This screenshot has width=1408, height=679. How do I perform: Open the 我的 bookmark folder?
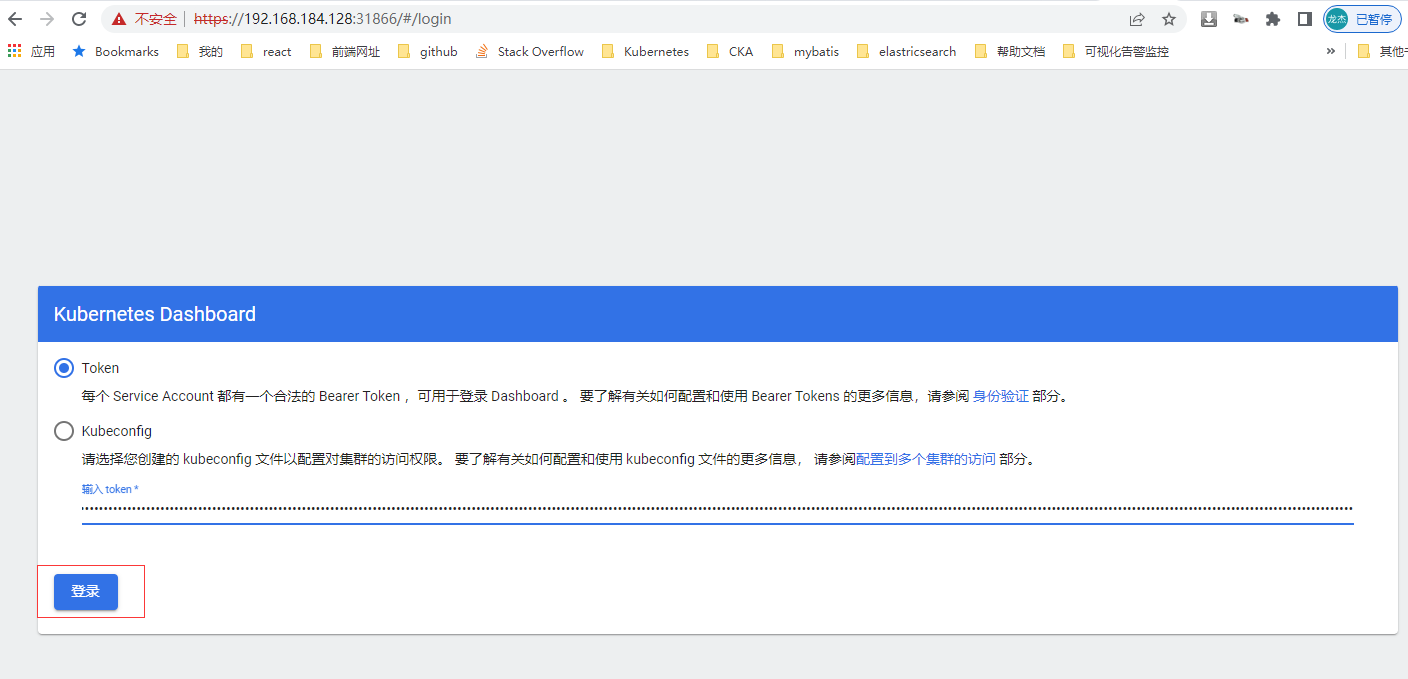[199, 51]
